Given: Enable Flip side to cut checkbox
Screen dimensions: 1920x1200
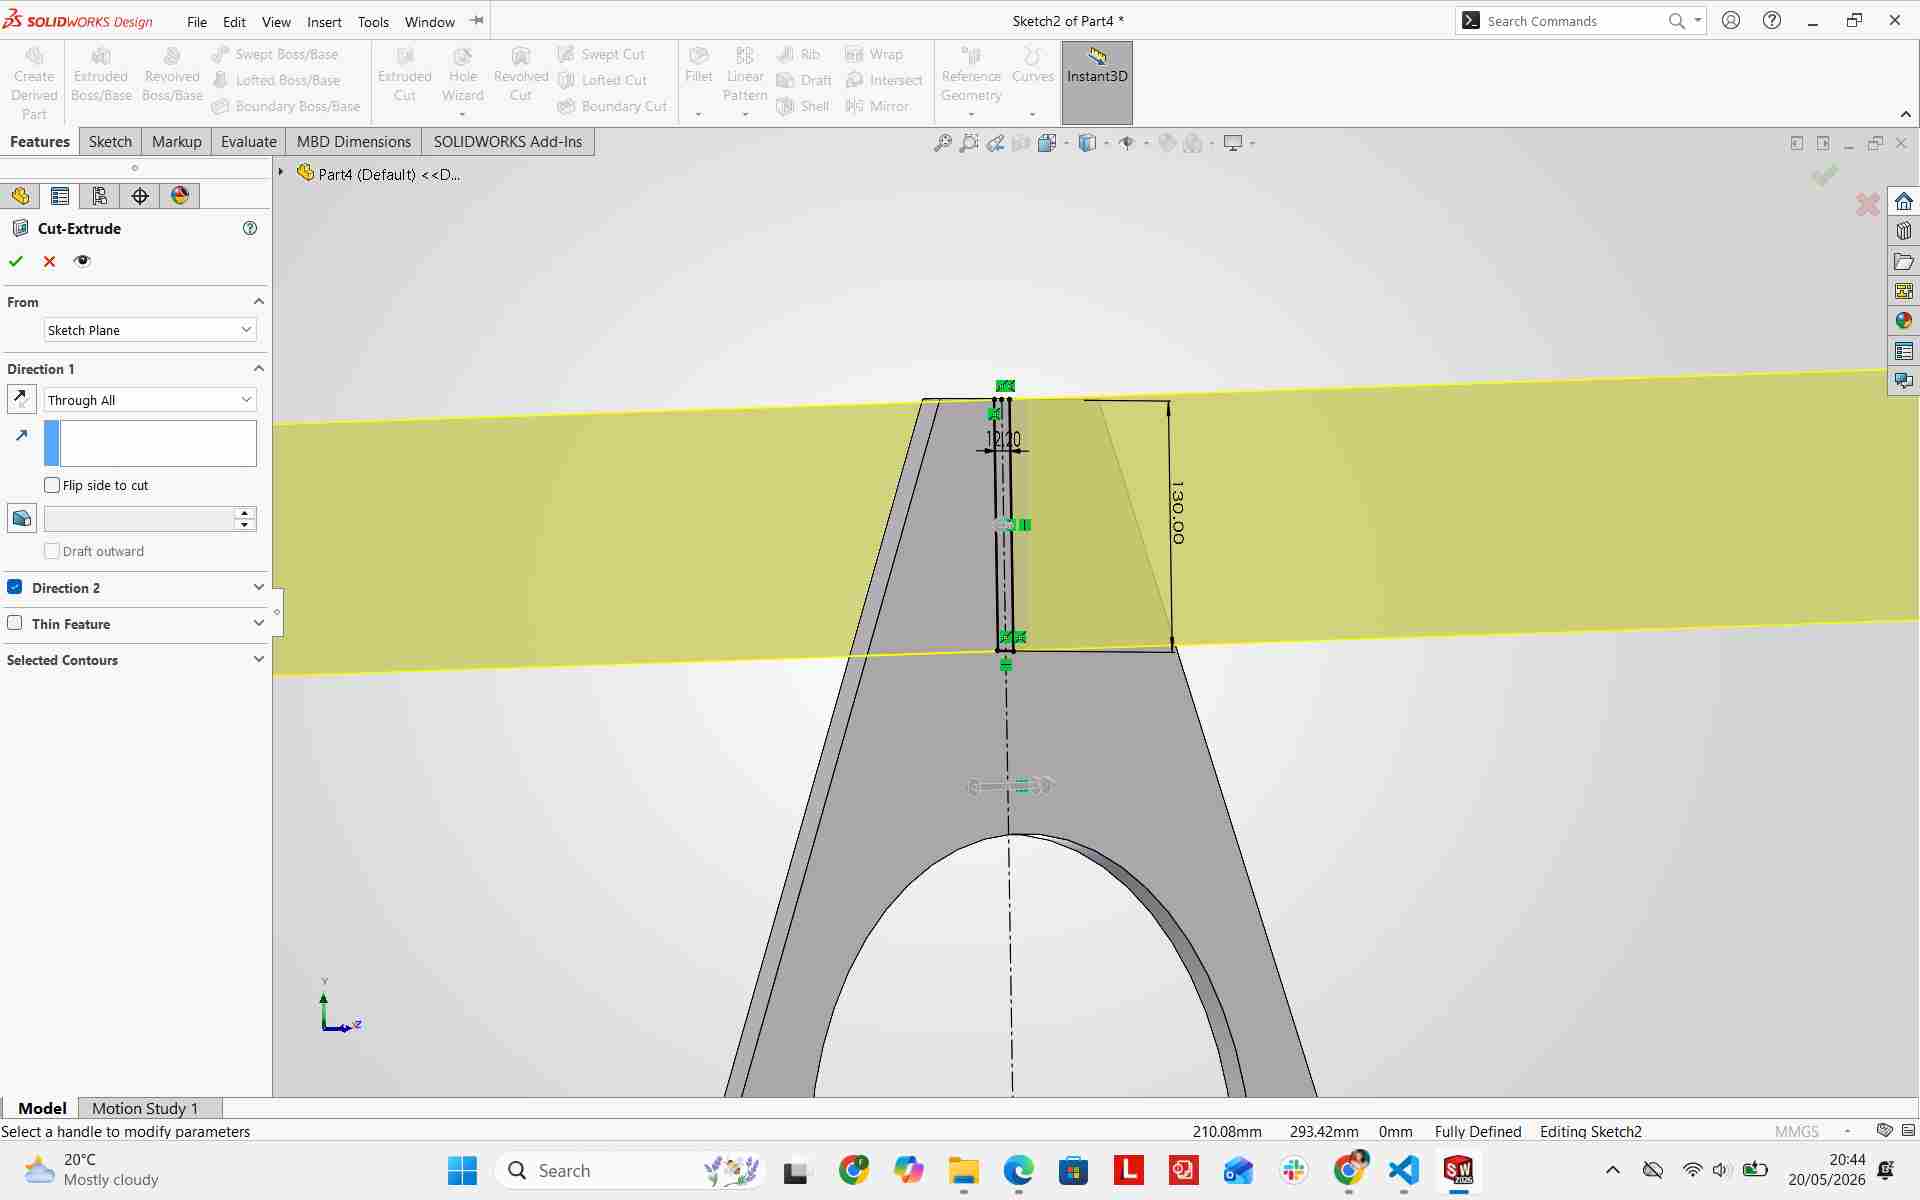Looking at the screenshot, I should pyautogui.click(x=52, y=485).
